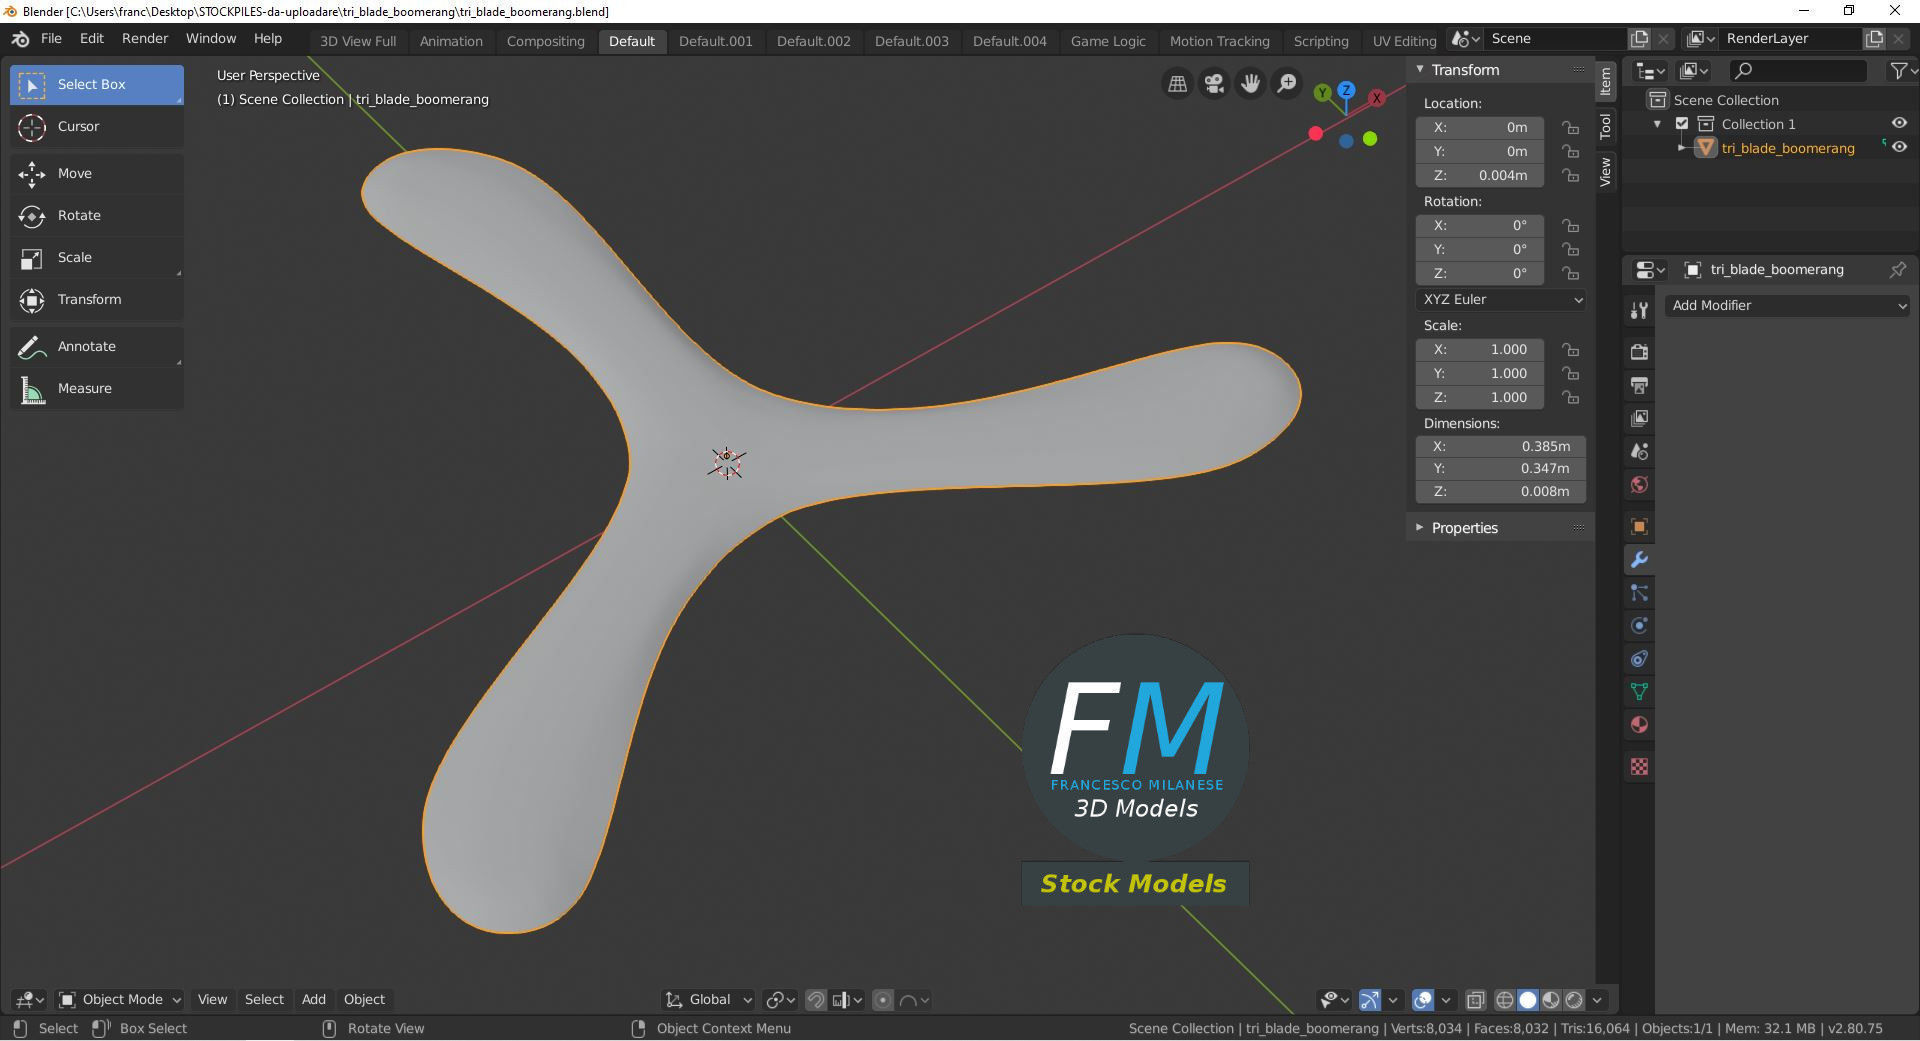Switch to rendered viewport shading

[x=1574, y=1000]
